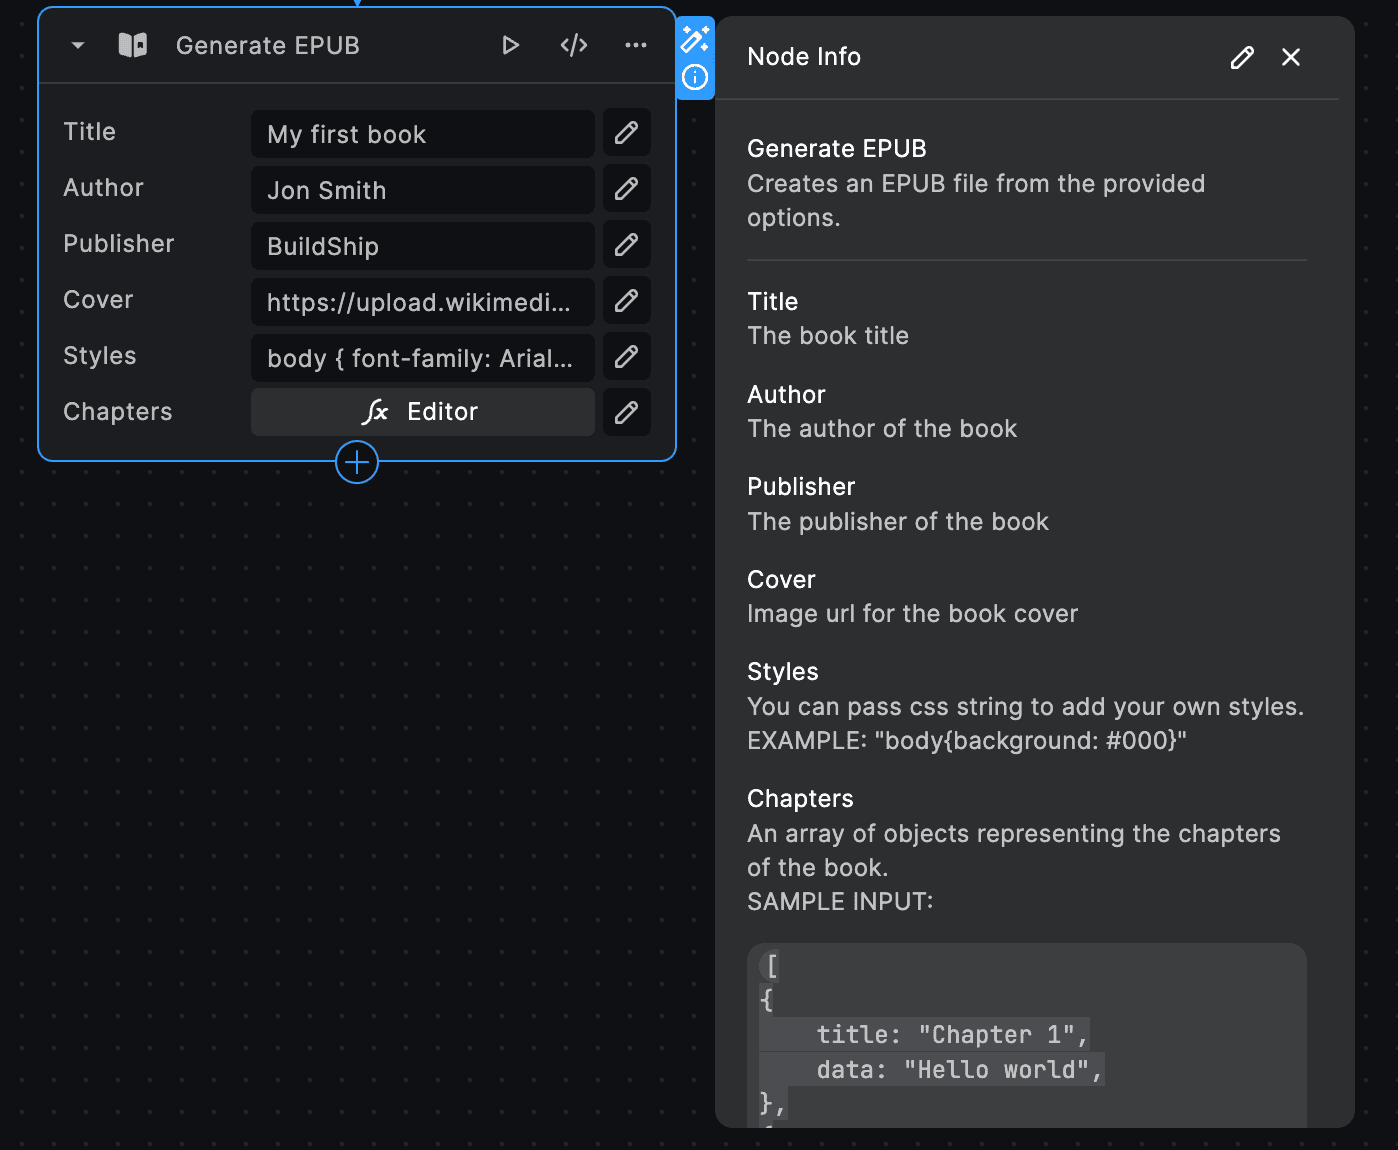Open the code view for Generate EPUB
This screenshot has width=1398, height=1150.
pyautogui.click(x=573, y=45)
